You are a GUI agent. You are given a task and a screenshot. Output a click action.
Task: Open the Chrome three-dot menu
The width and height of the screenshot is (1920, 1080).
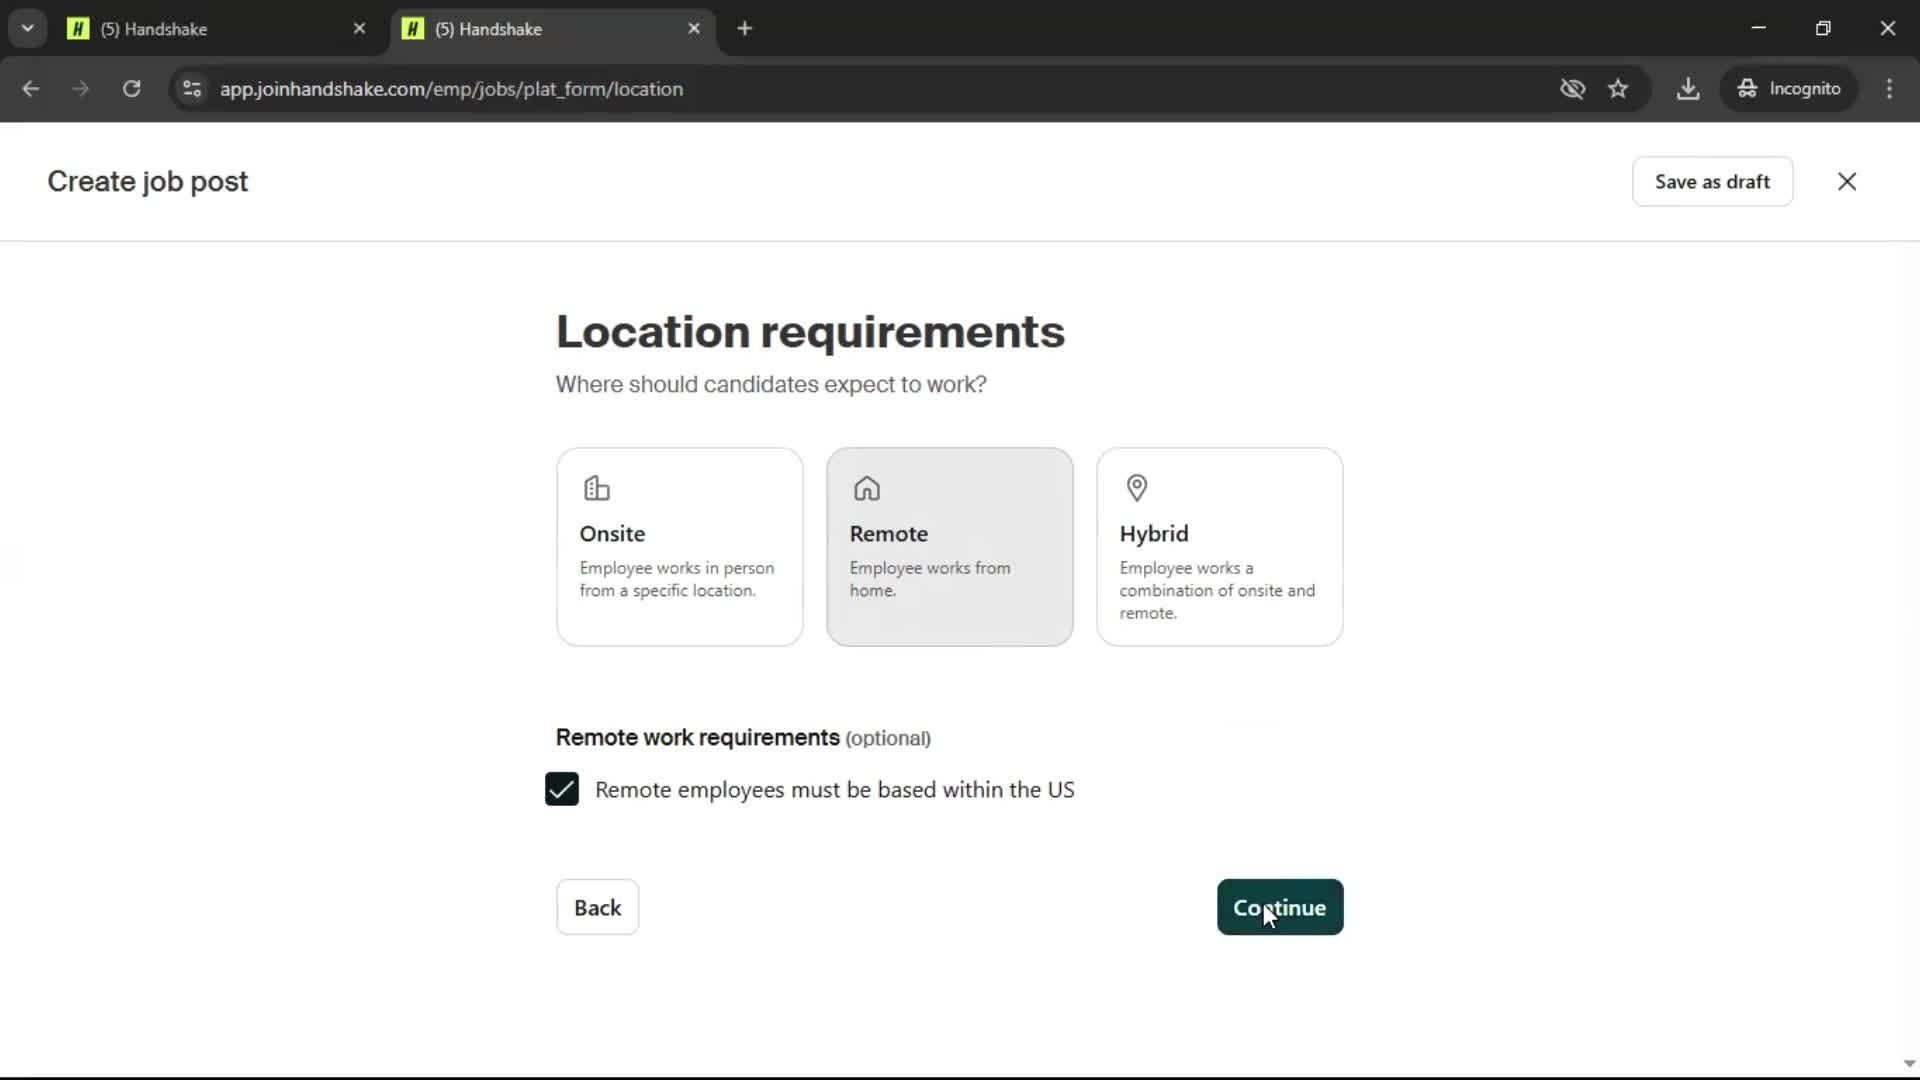tap(1889, 89)
